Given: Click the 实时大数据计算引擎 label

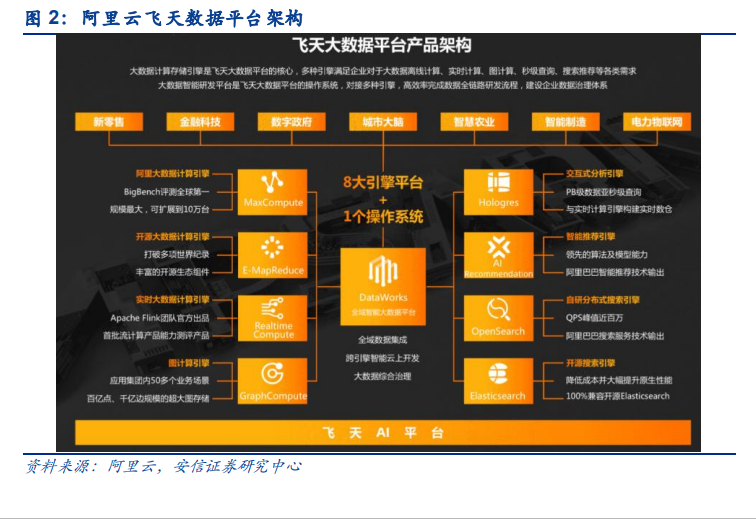Looking at the screenshot, I should coord(173,300).
